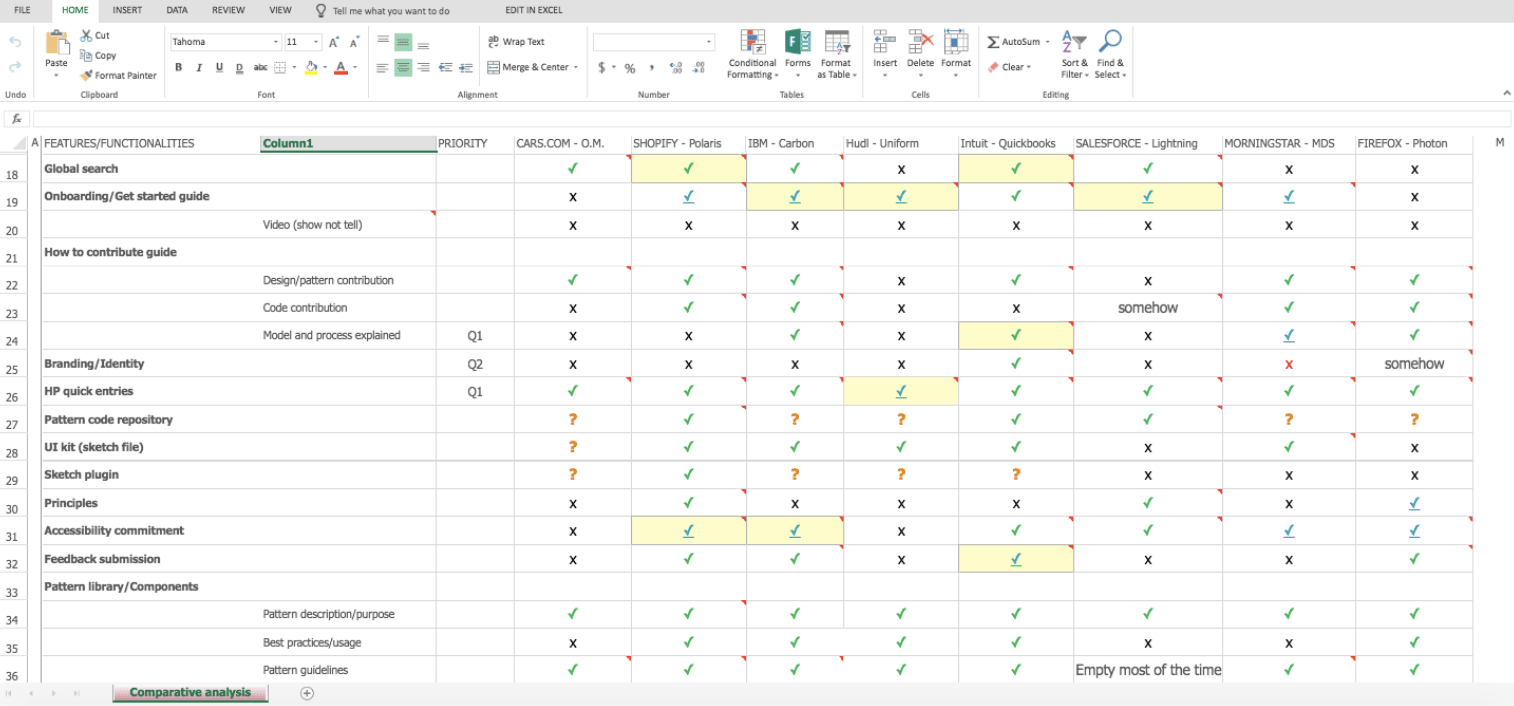1514x706 pixels.
Task: Open the number format combo box
Action: [654, 42]
